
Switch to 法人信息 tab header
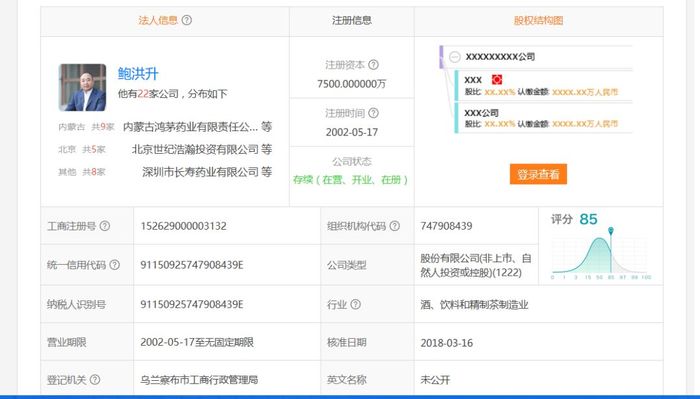[158, 20]
